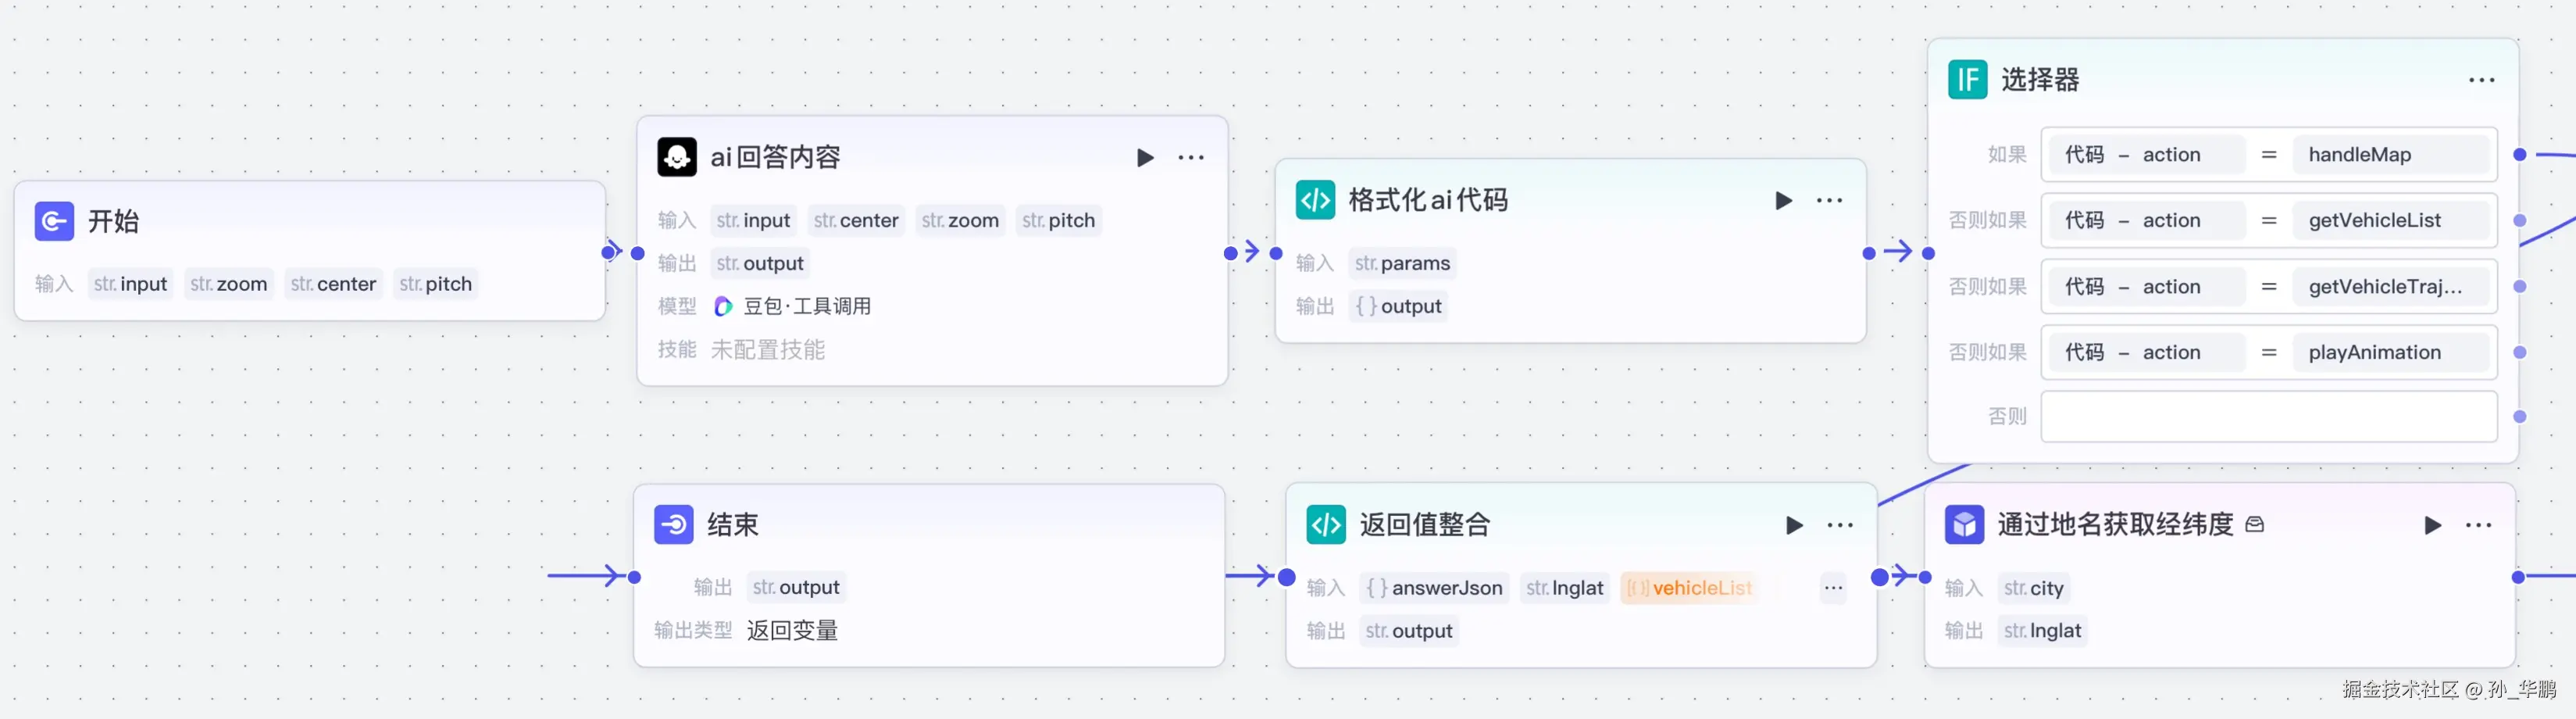Open the equals operator dropdown next to handleMap

(2268, 154)
